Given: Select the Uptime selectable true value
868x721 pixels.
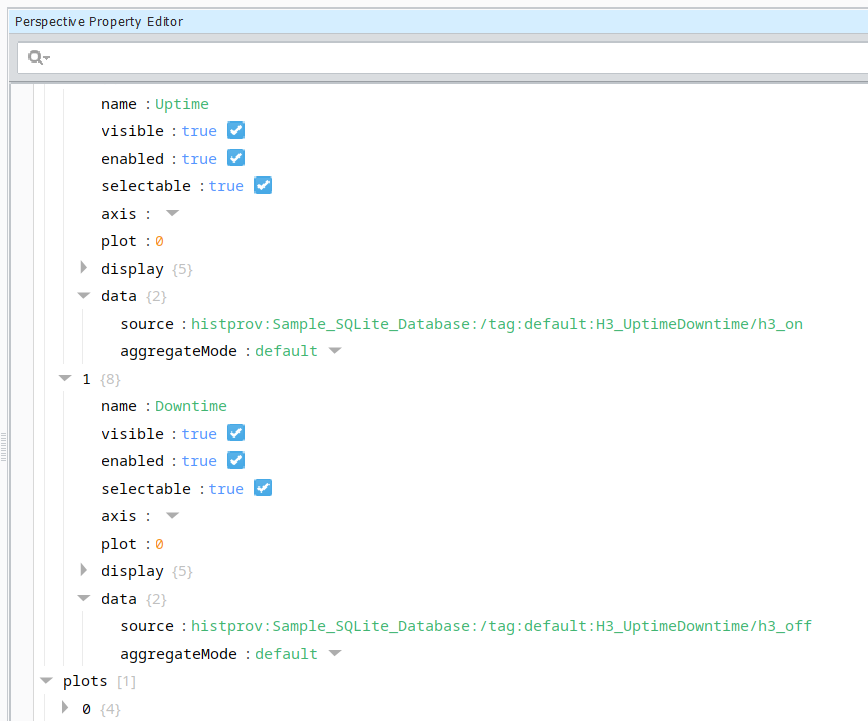Looking at the screenshot, I should coord(226,186).
